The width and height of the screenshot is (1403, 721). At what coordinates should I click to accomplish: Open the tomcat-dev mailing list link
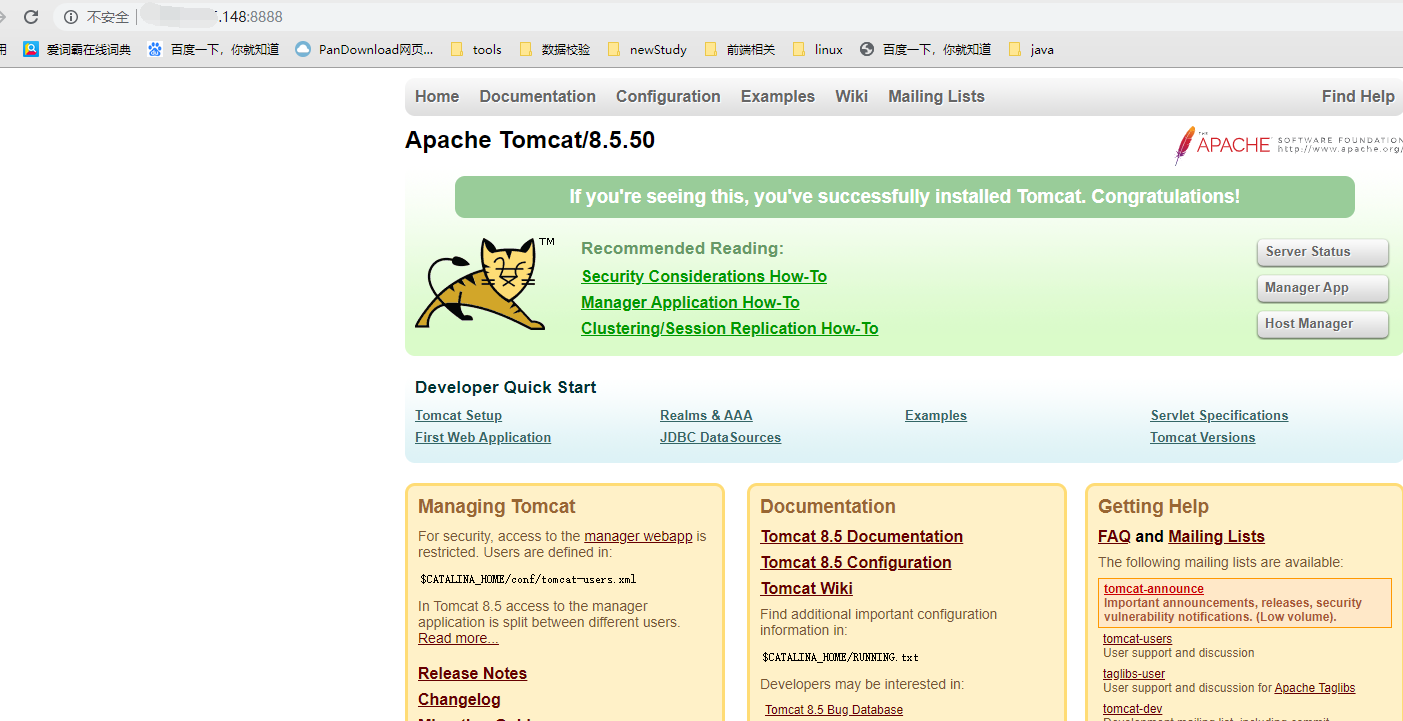click(1133, 709)
